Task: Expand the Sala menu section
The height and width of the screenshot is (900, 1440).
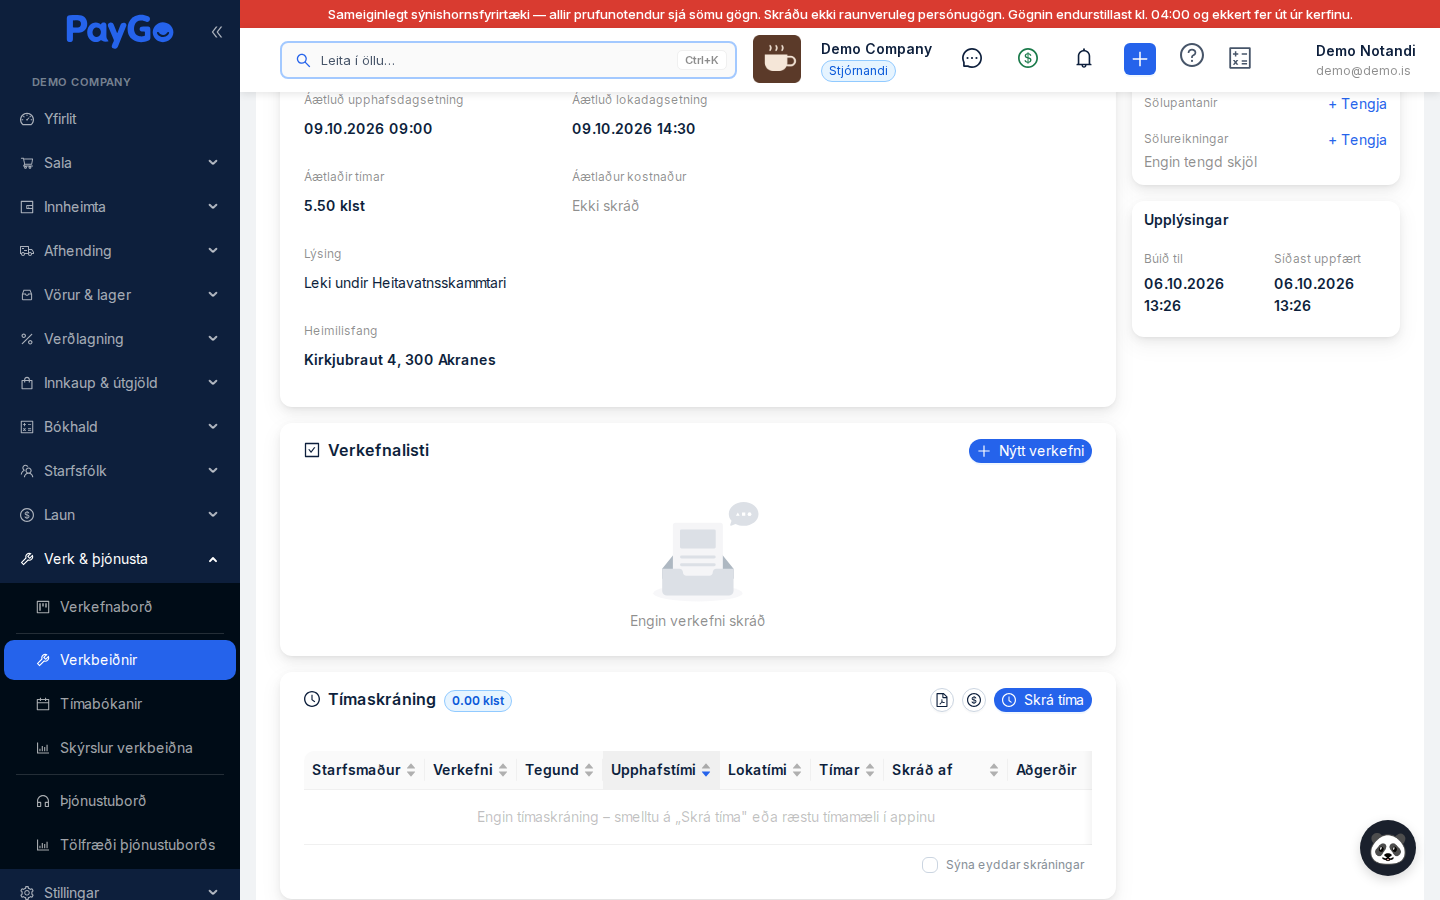Action: [x=120, y=163]
